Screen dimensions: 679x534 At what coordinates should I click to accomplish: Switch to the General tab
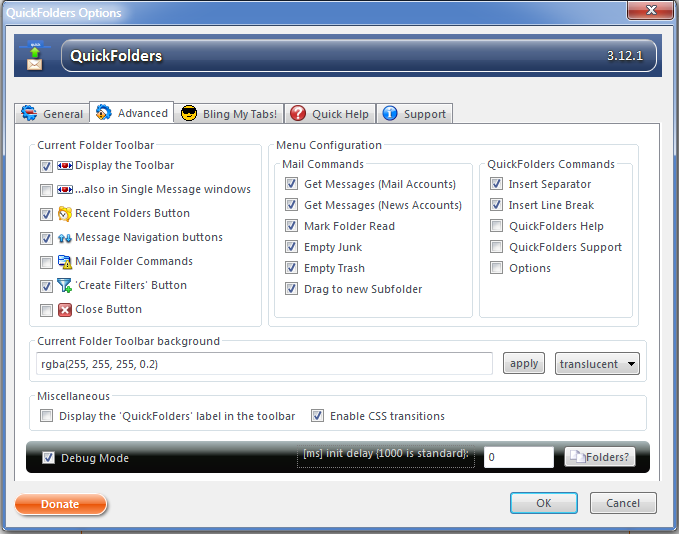pyautogui.click(x=52, y=113)
